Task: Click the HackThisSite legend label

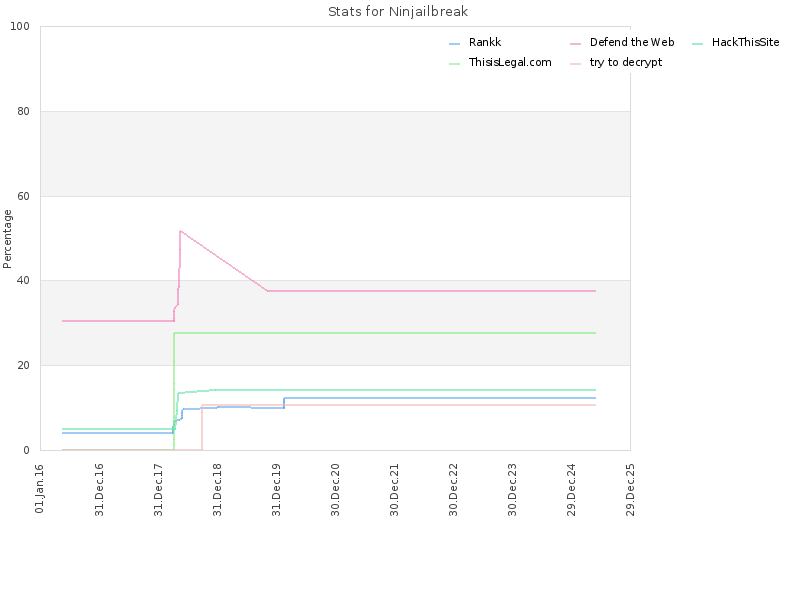Action: 745,42
